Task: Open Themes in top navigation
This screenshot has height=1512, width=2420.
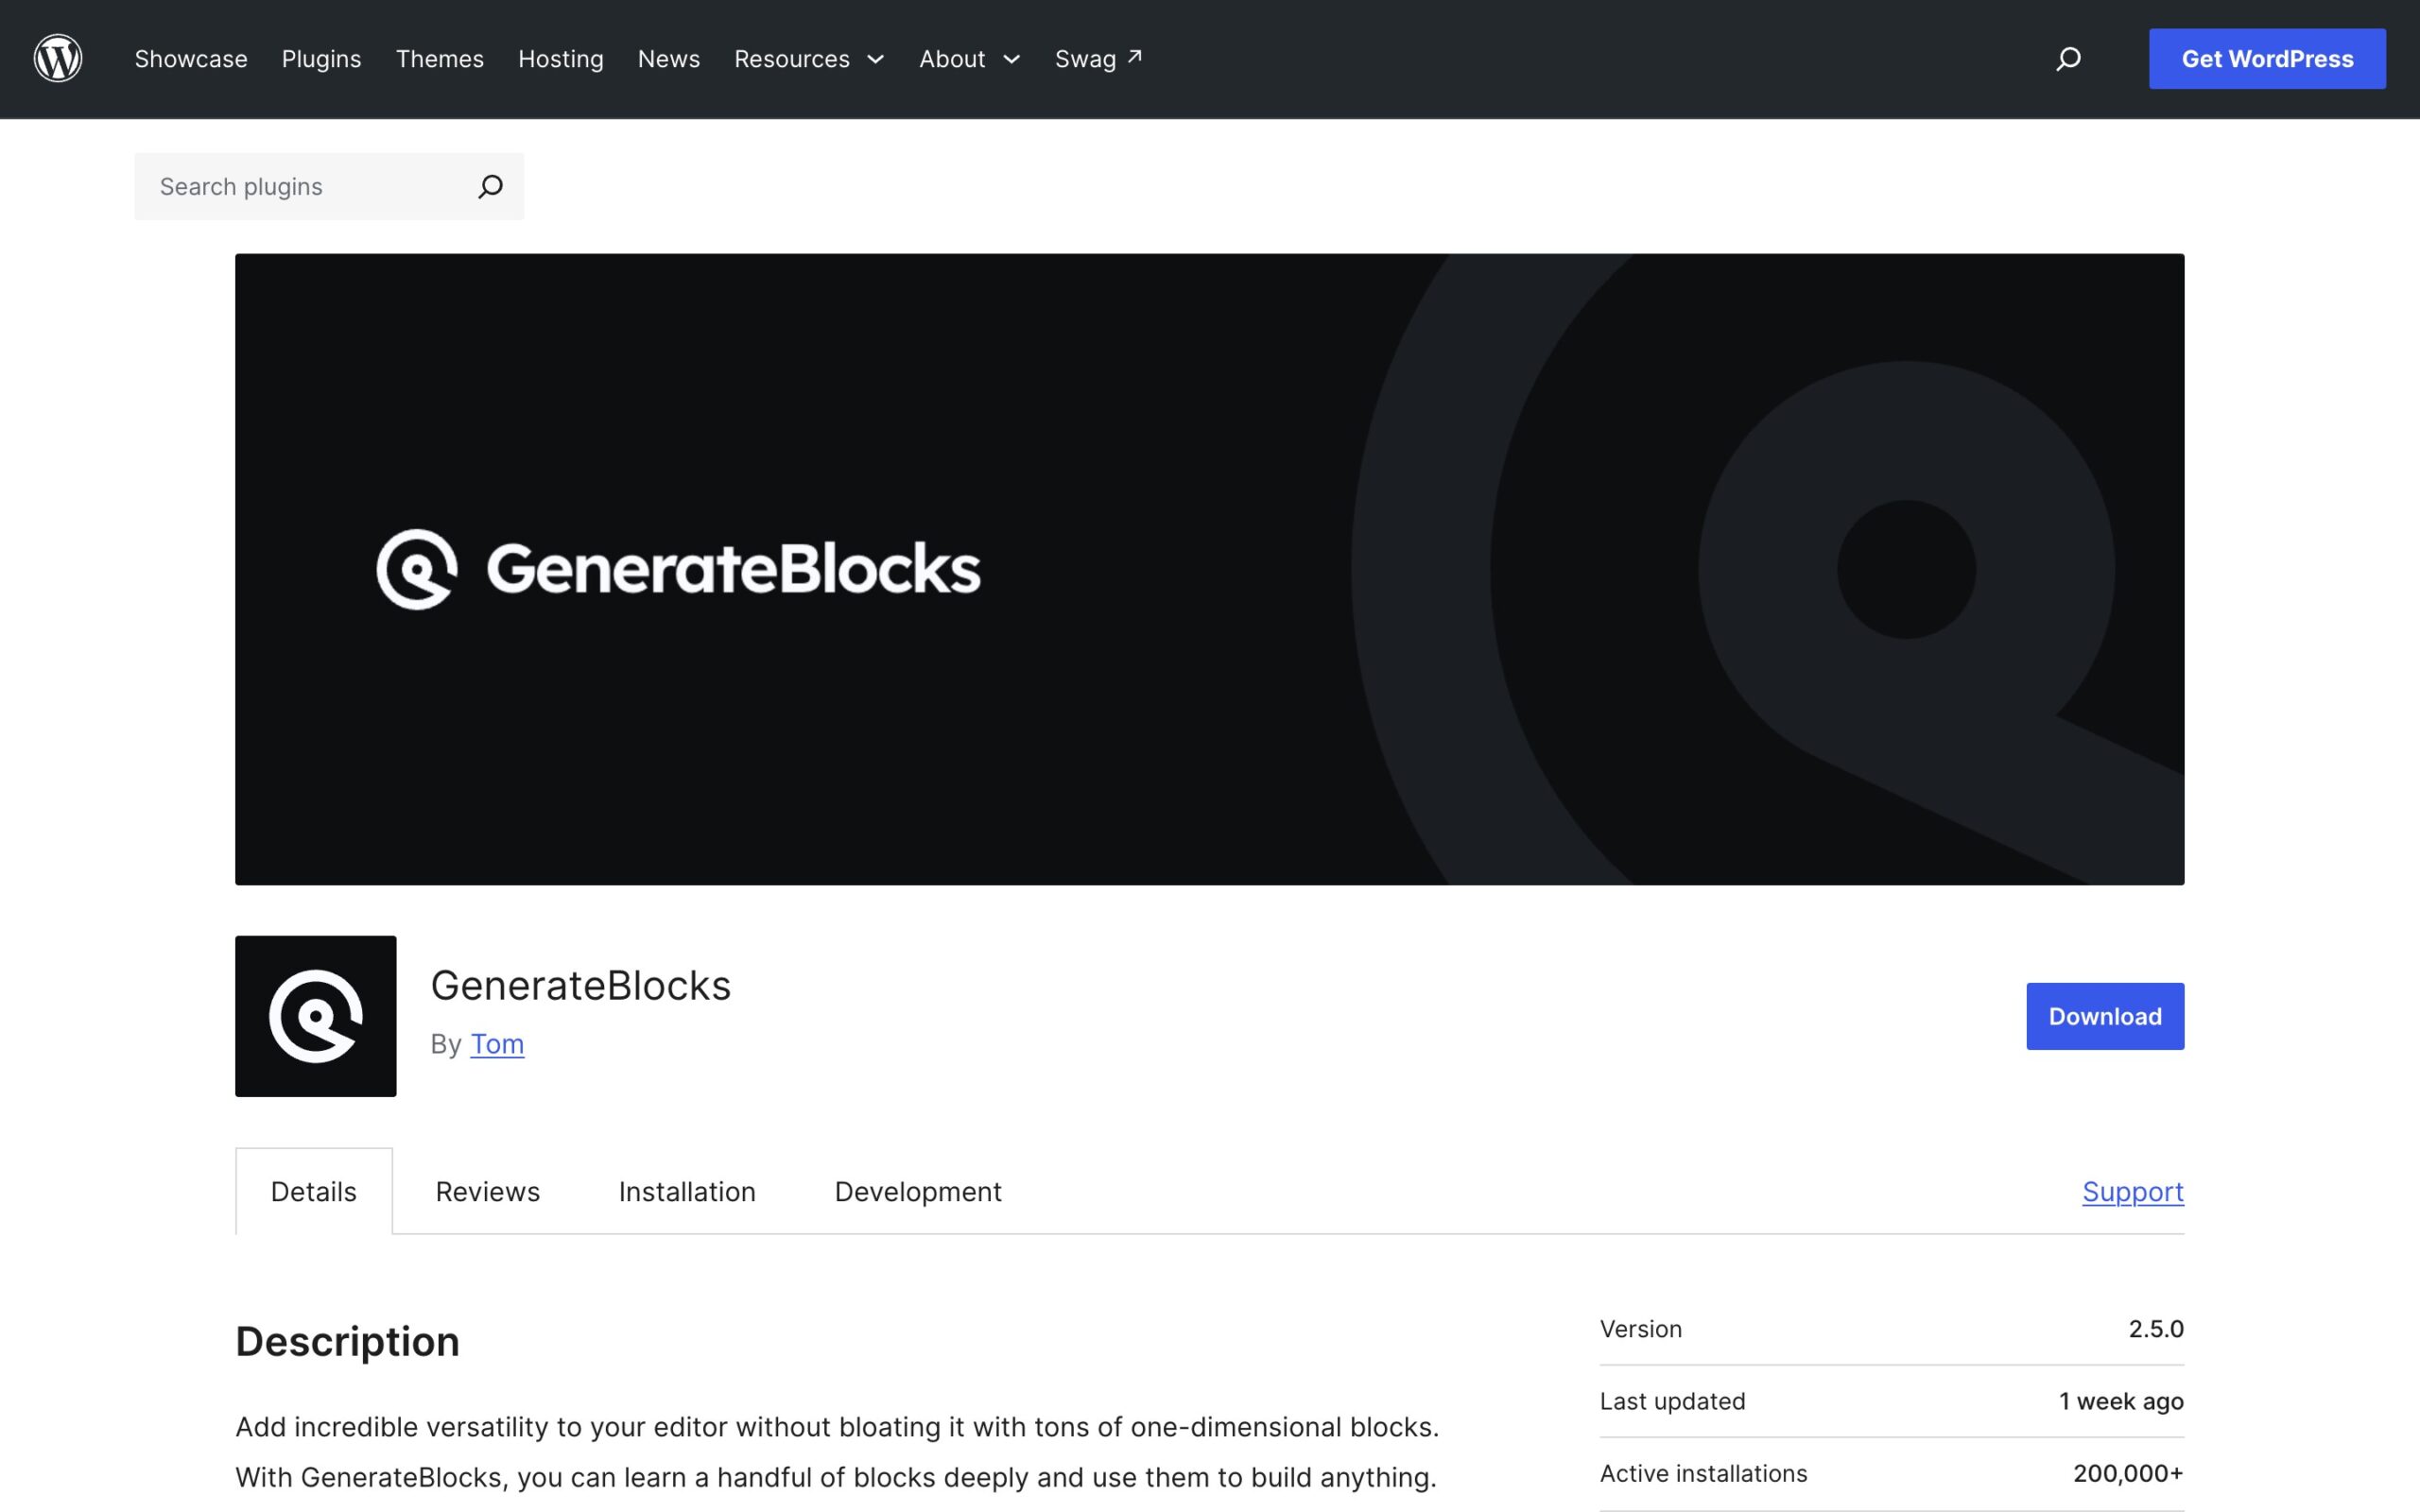Action: (x=440, y=59)
